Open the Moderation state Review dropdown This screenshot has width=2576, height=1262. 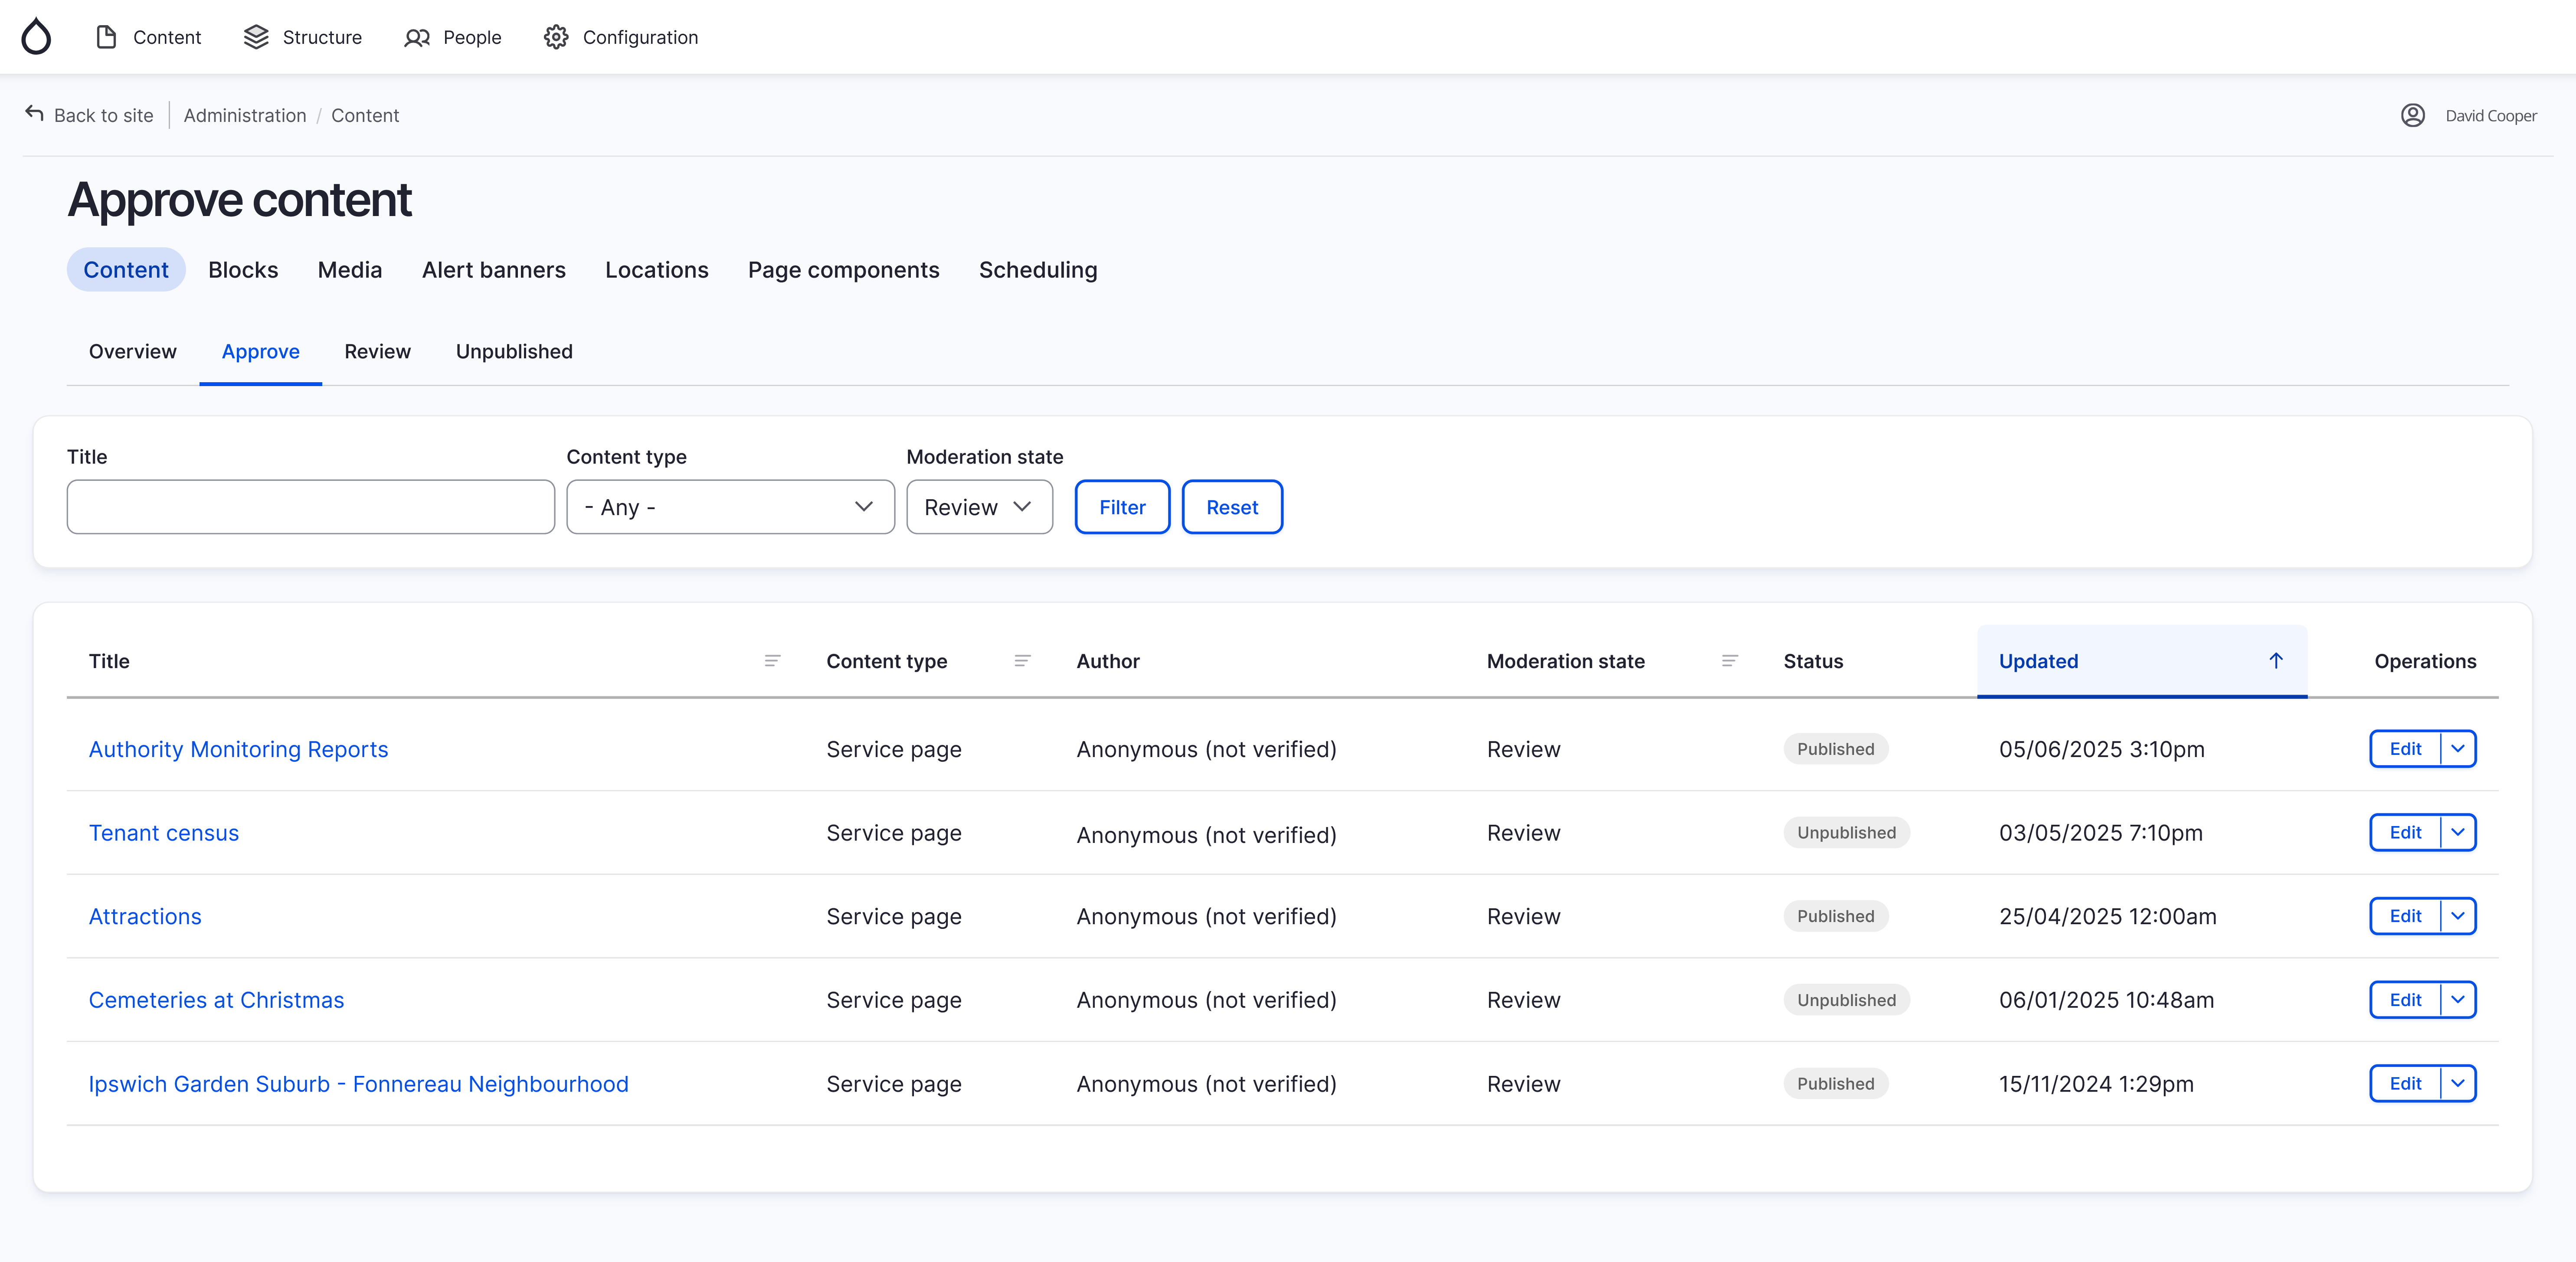[x=978, y=507]
